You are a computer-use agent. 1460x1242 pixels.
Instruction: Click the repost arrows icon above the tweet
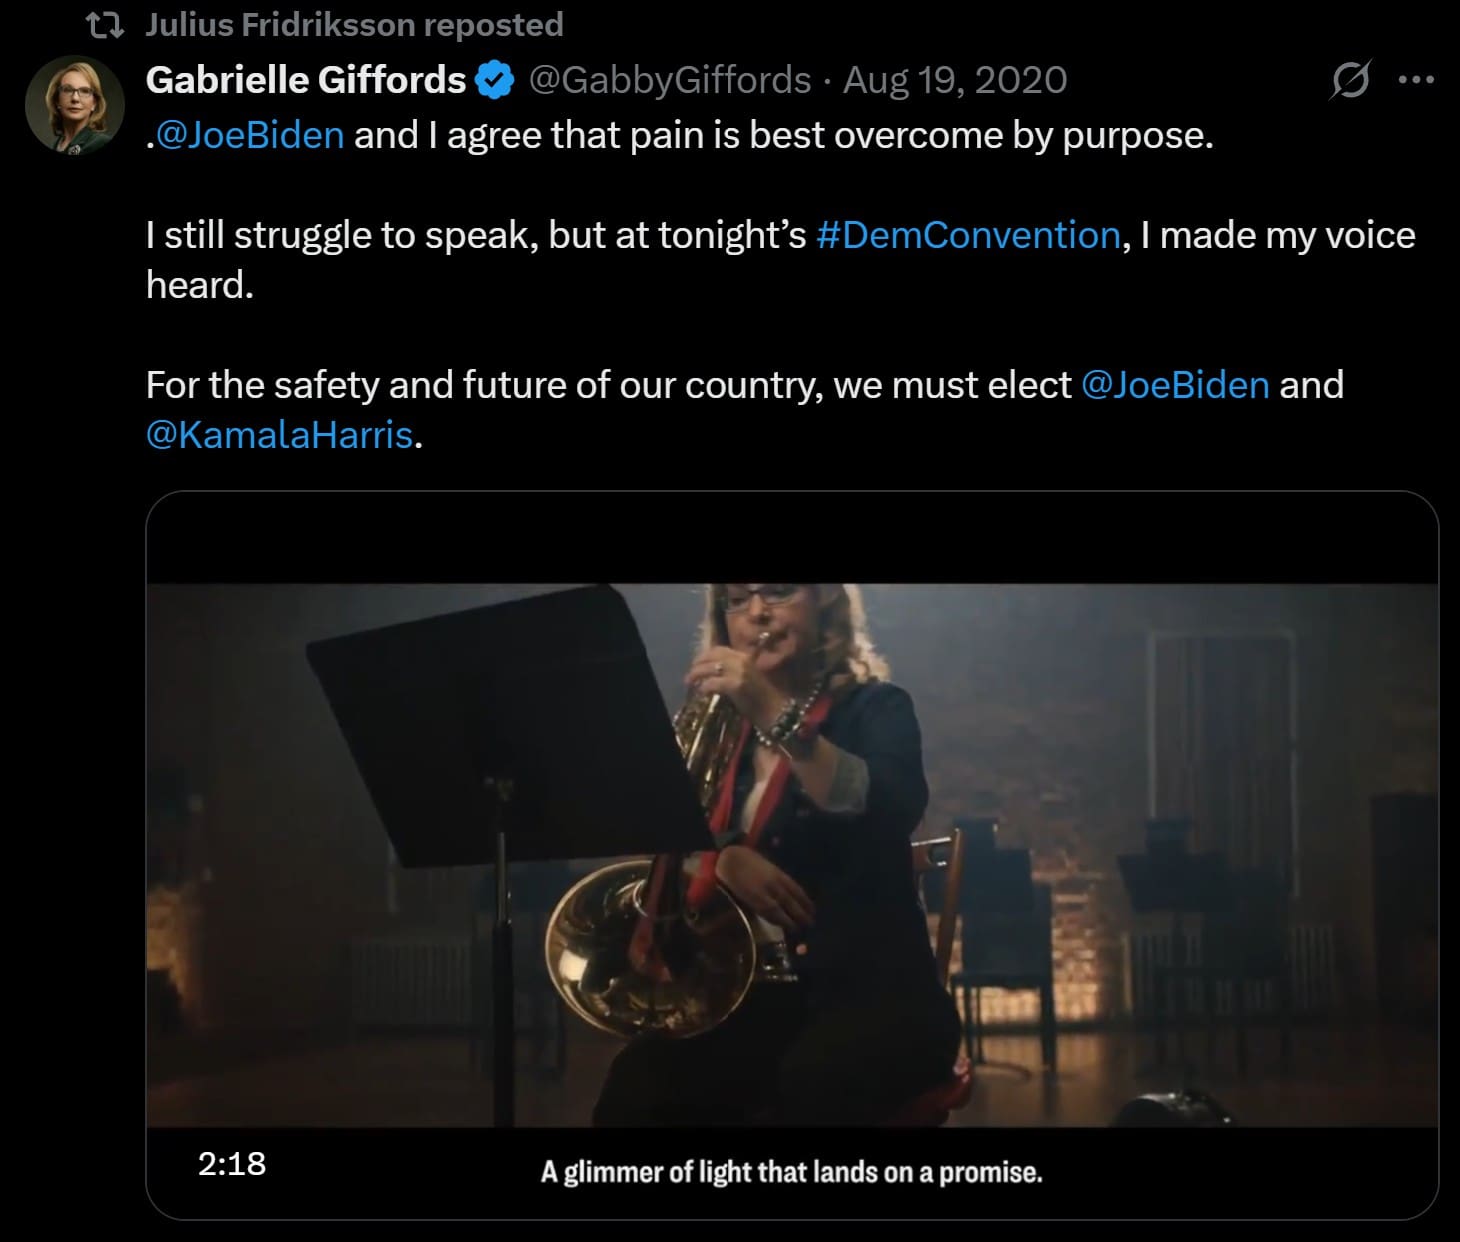104,25
